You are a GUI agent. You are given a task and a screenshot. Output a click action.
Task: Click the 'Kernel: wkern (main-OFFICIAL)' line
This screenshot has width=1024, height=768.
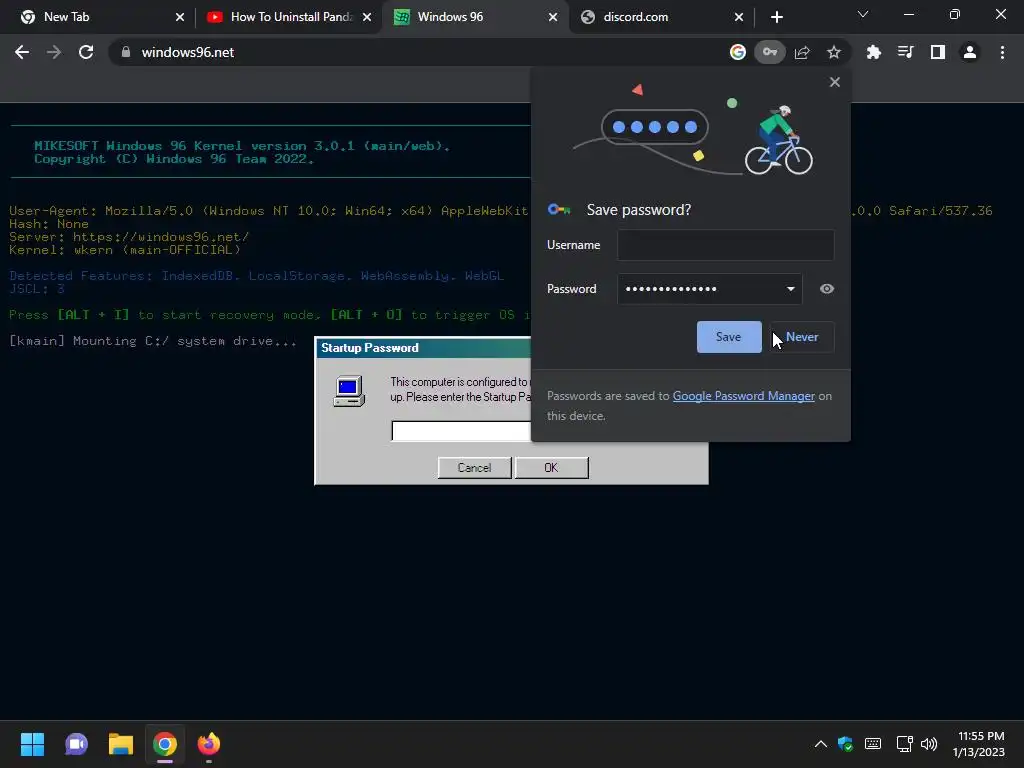click(125, 249)
